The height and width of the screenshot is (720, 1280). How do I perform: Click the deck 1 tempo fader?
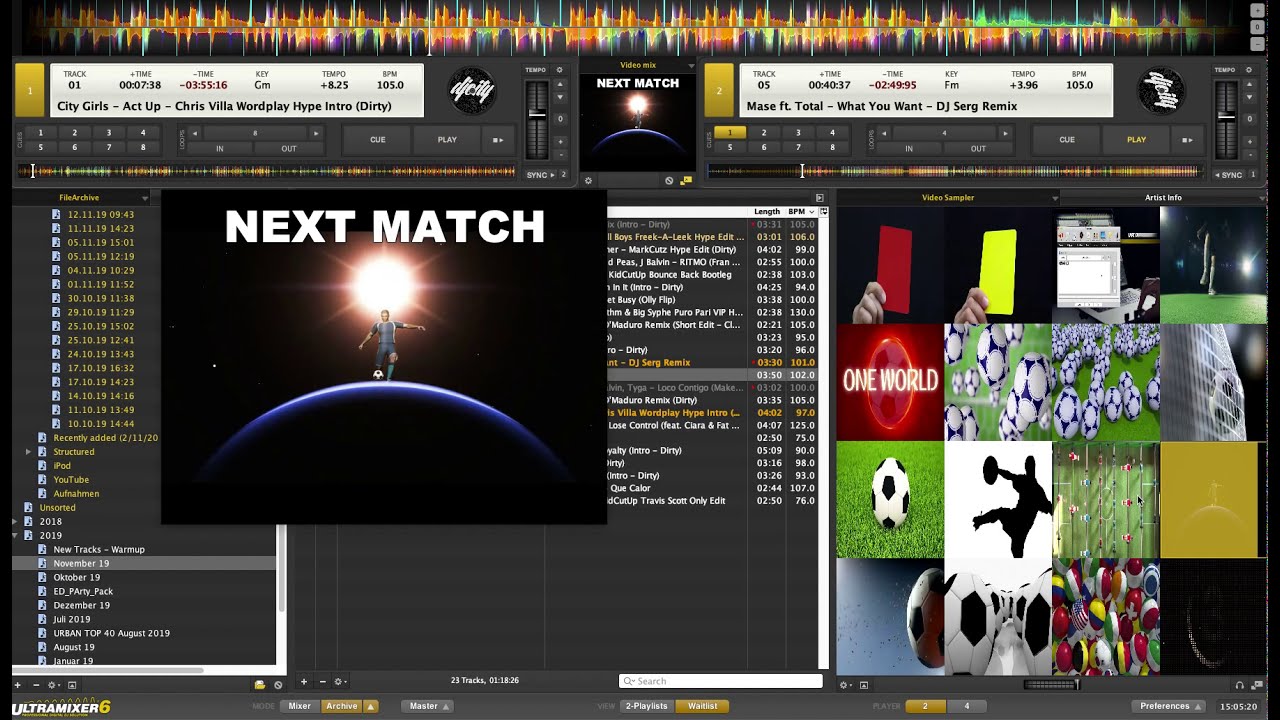(x=537, y=116)
